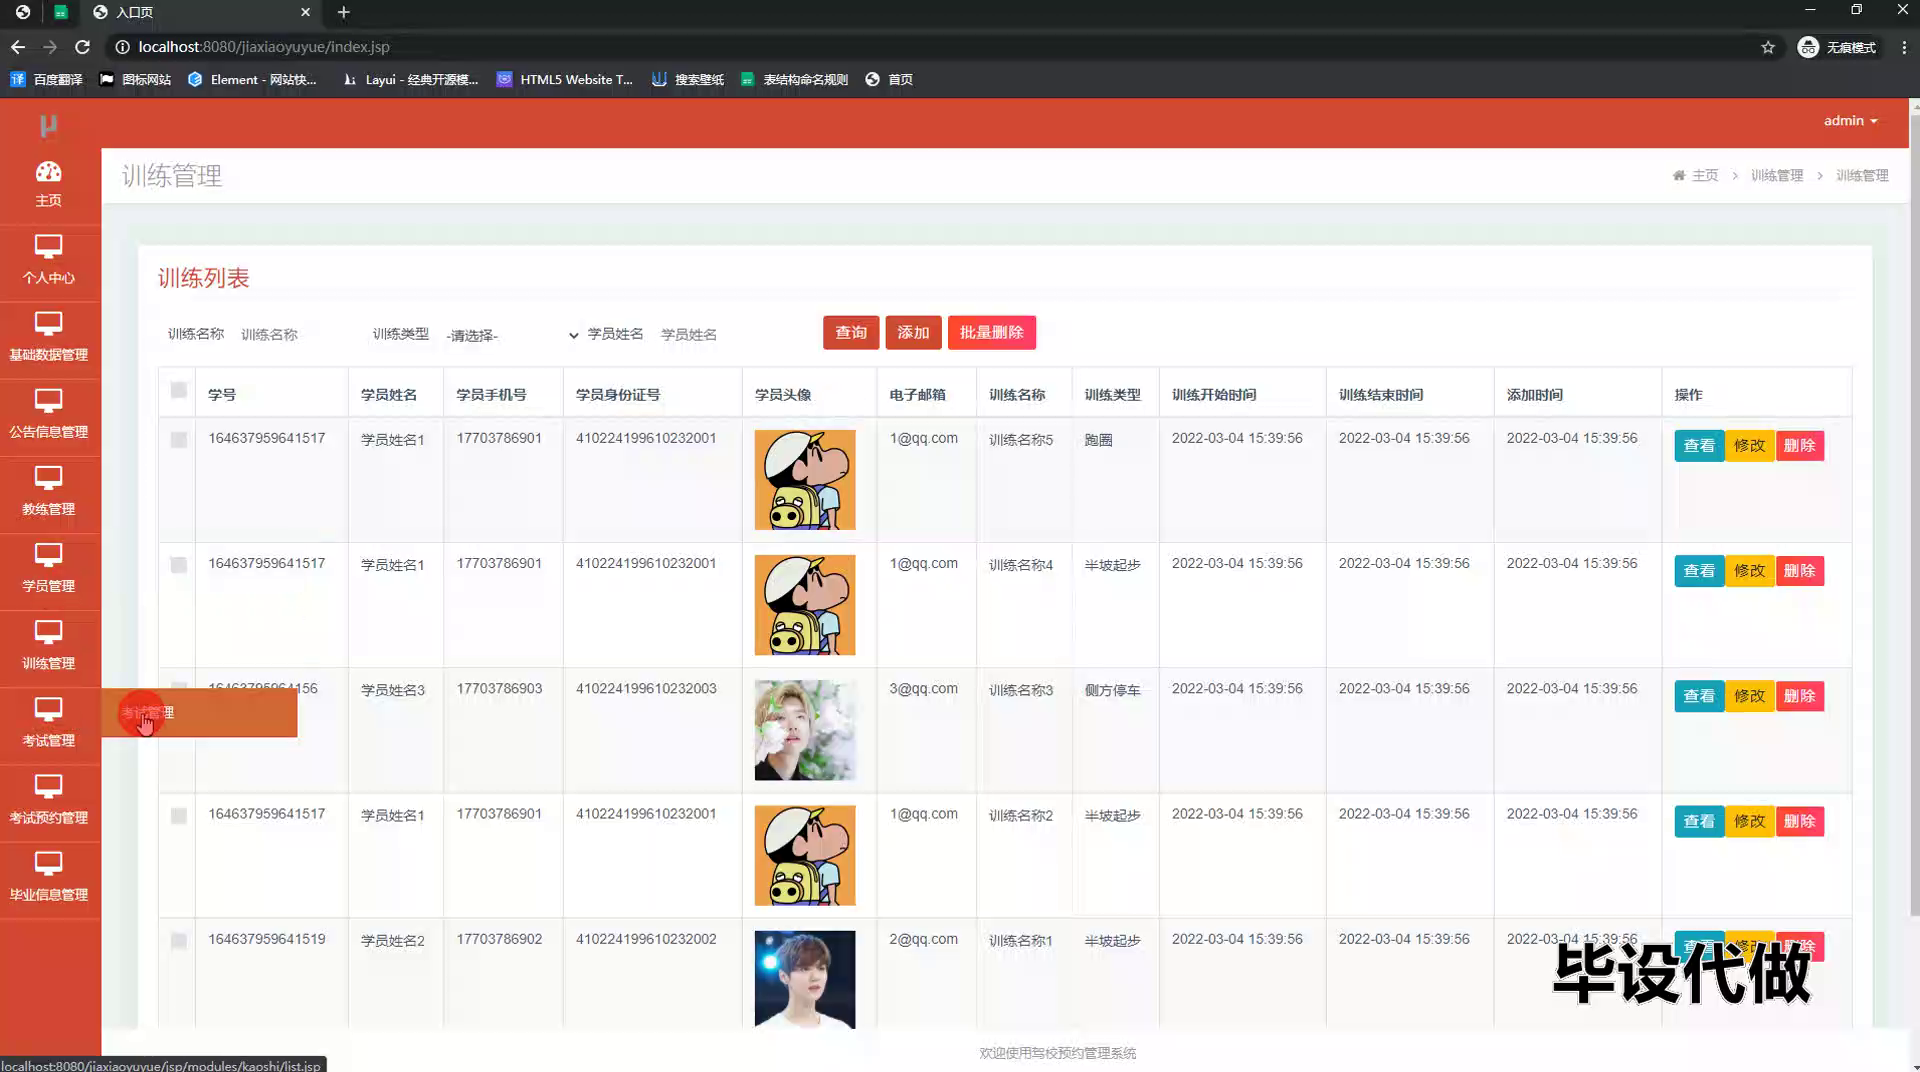
Task: Click the browser back arrow
Action: tap(18, 47)
